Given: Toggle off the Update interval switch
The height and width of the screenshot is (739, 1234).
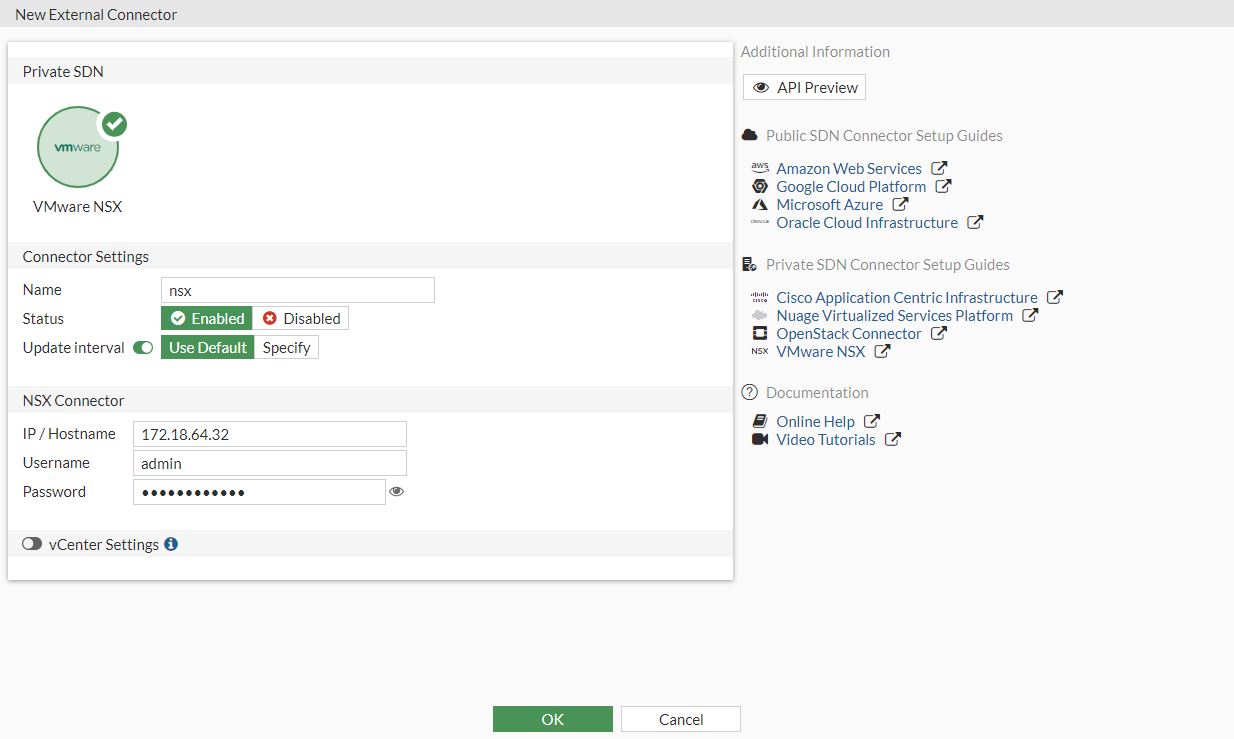Looking at the screenshot, I should tap(143, 347).
